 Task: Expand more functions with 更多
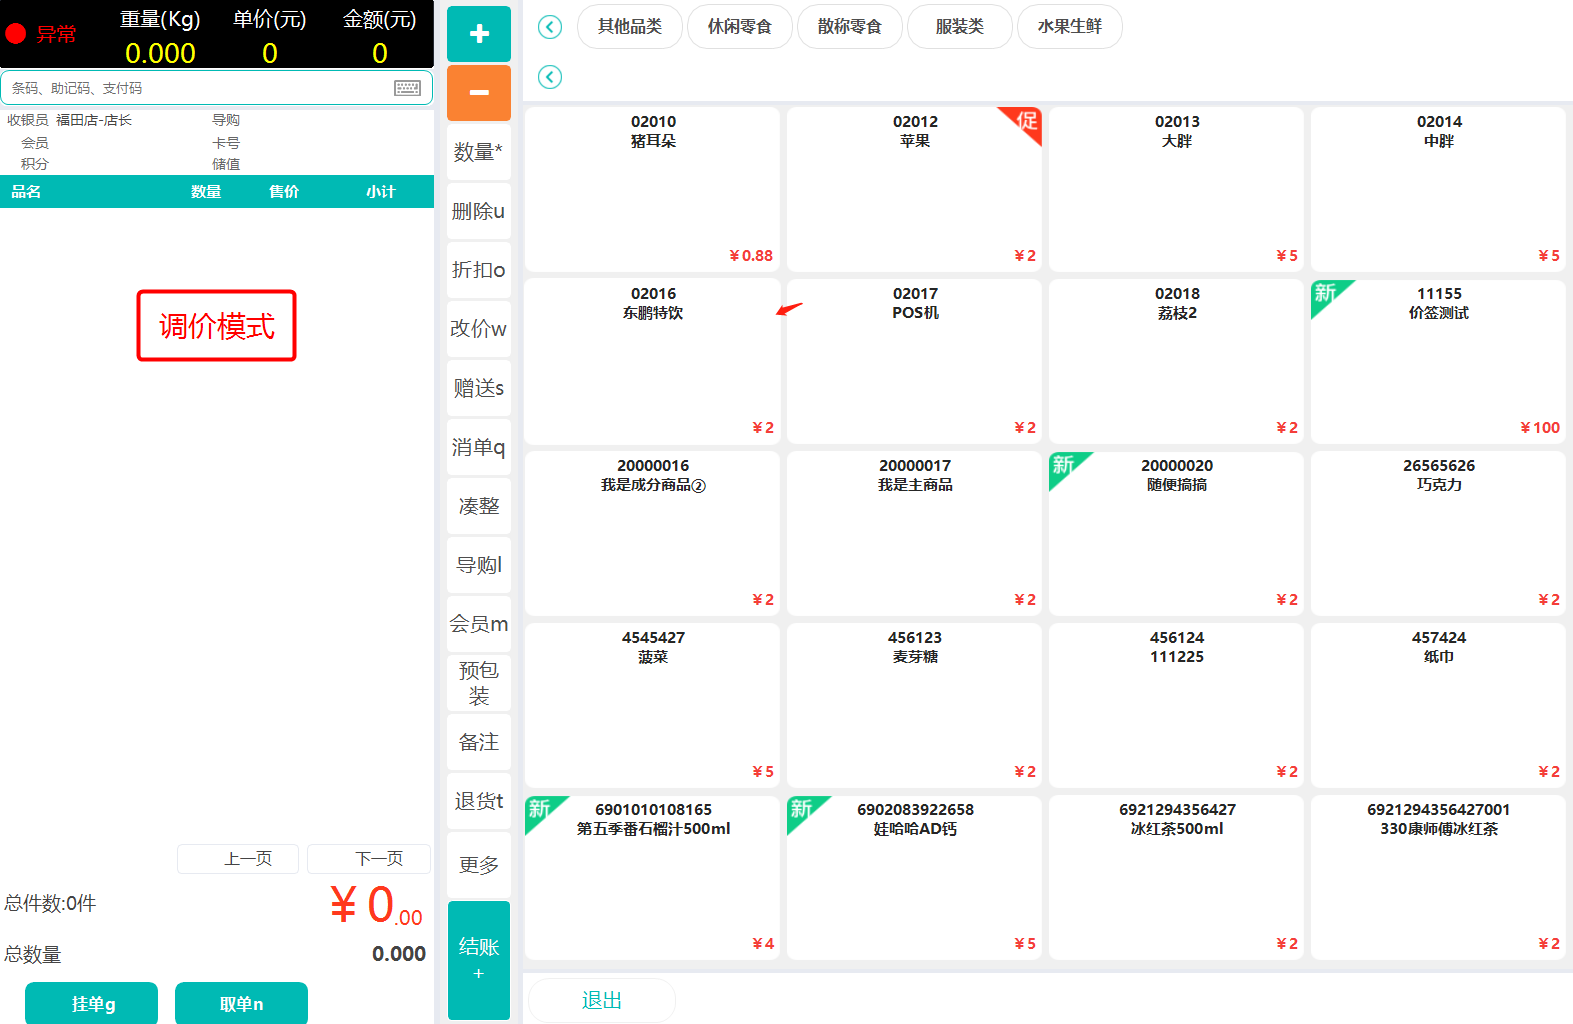479,865
